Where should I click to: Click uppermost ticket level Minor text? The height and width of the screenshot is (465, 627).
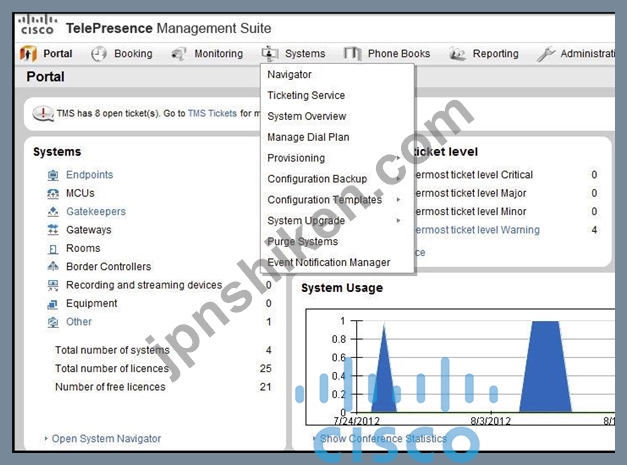click(470, 212)
